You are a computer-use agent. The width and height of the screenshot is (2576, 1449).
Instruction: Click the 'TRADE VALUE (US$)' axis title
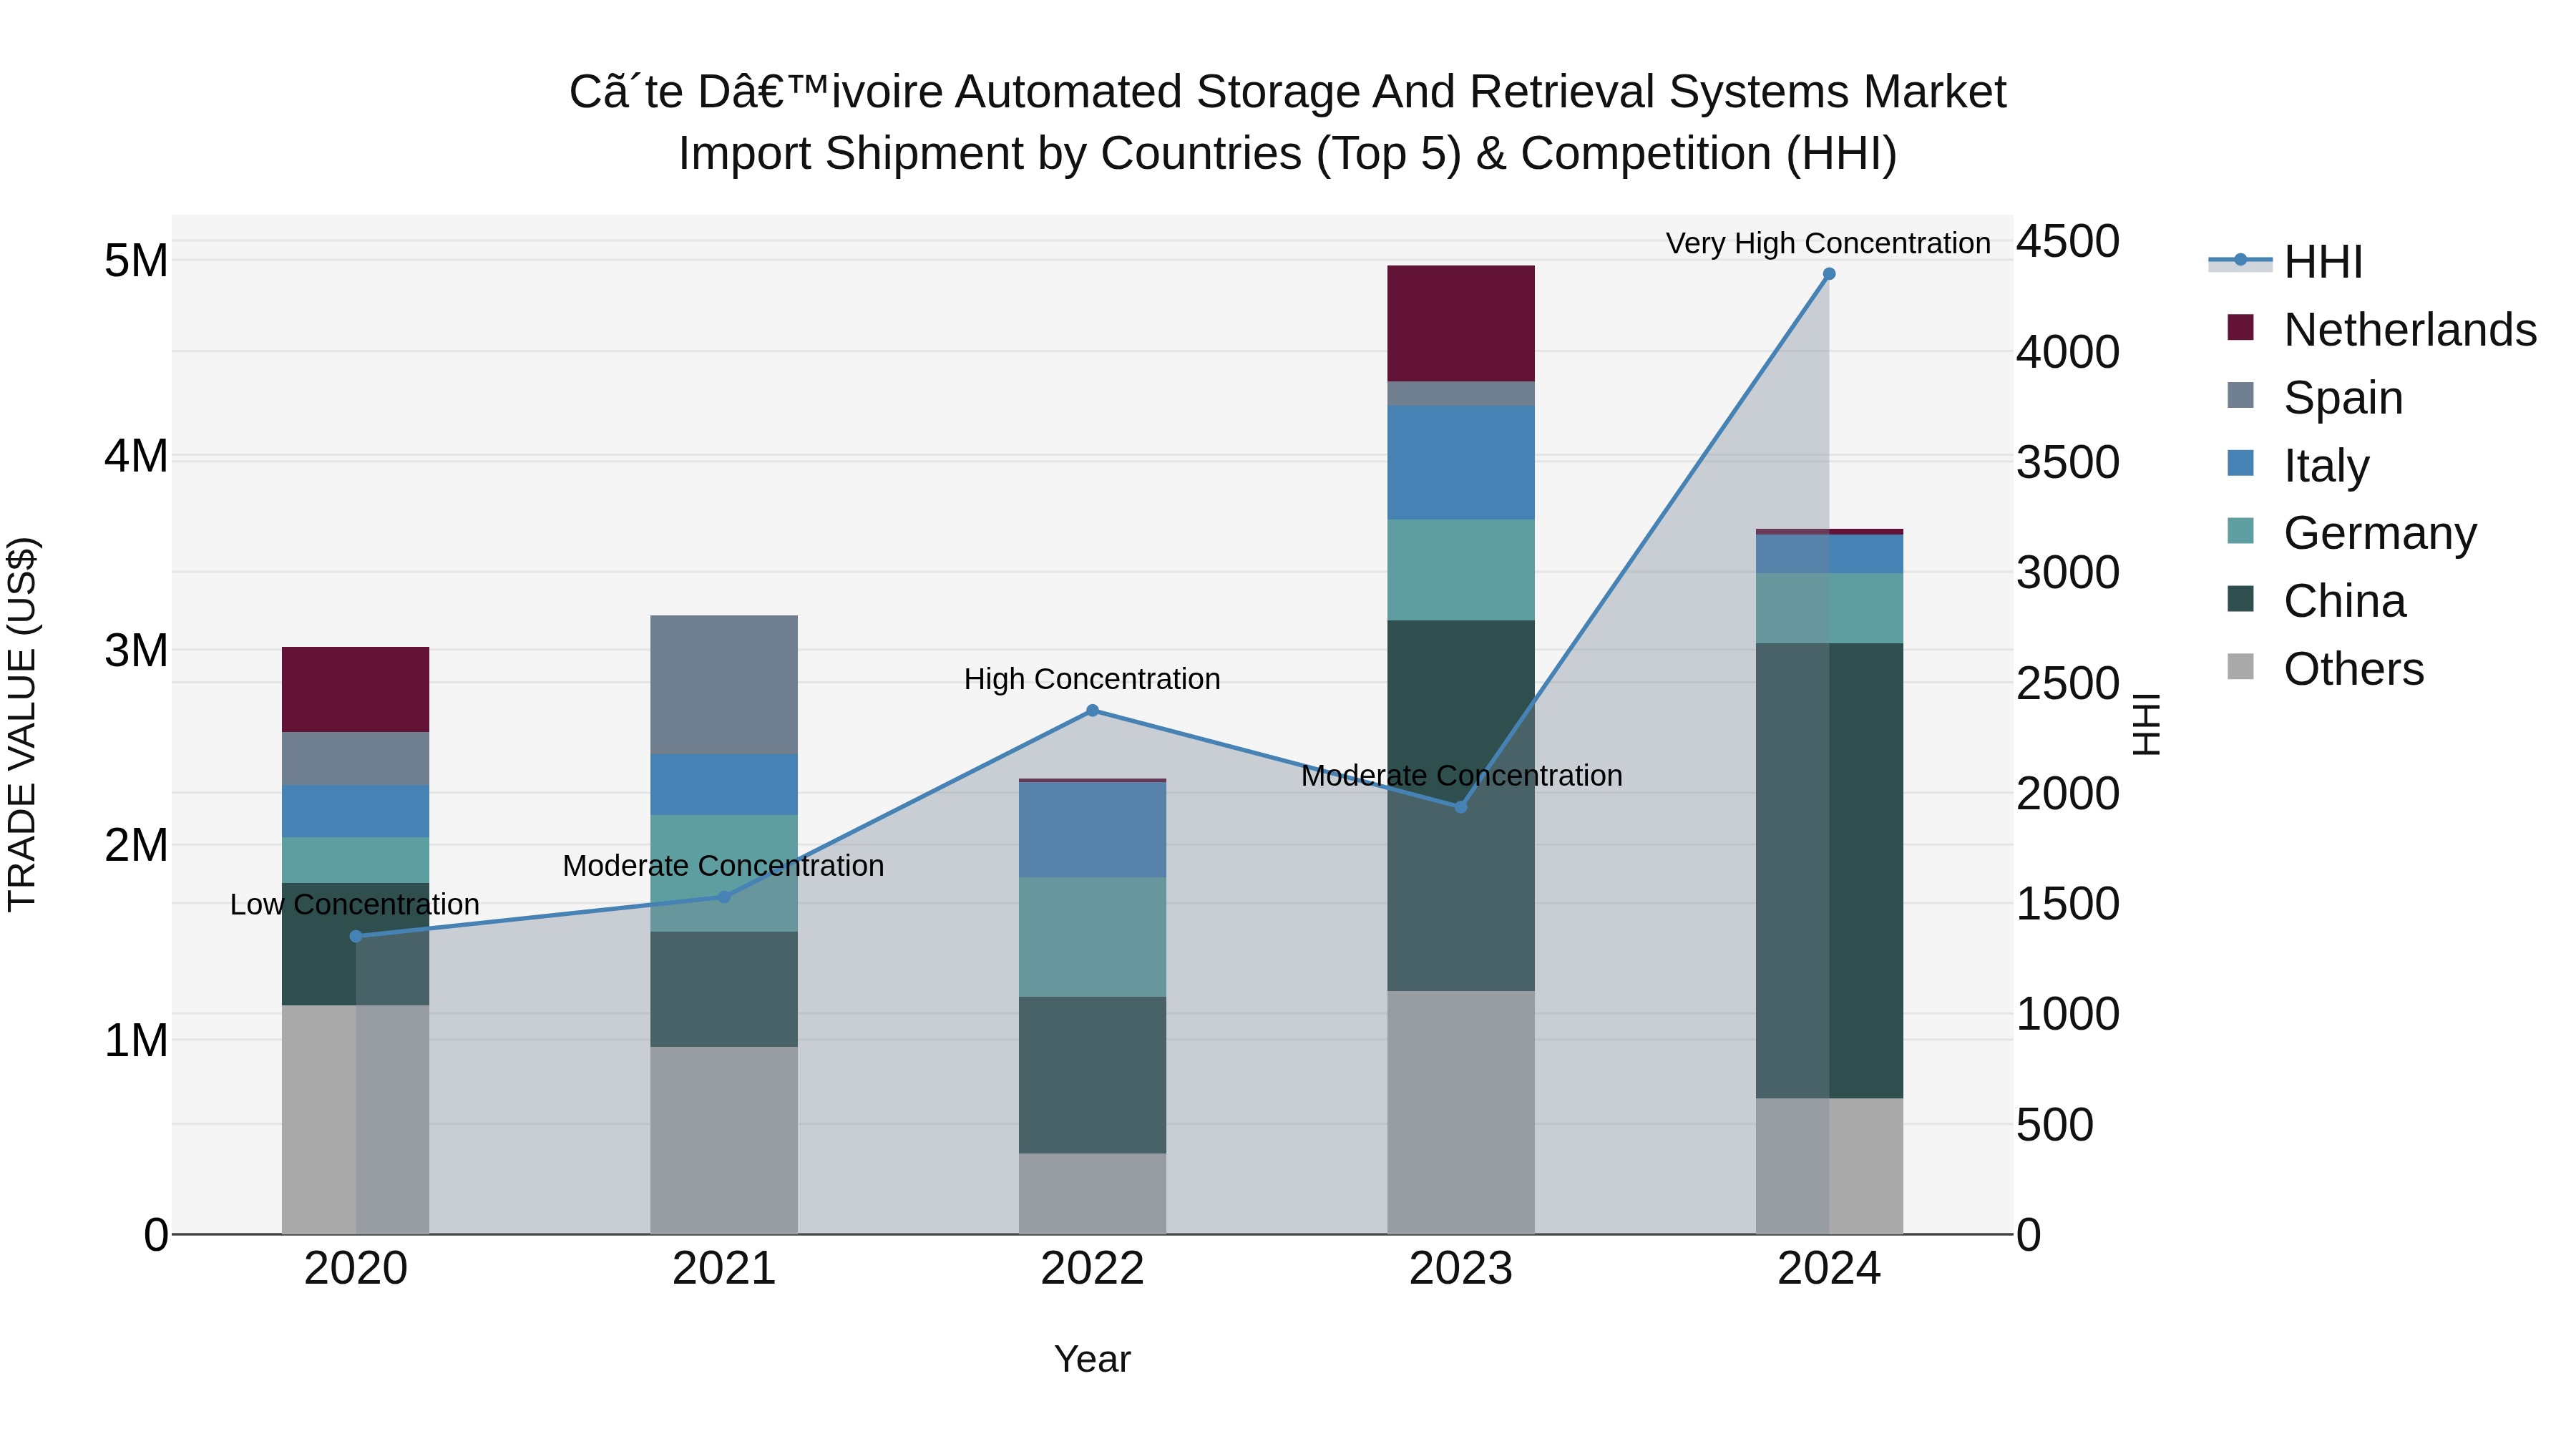[22, 724]
